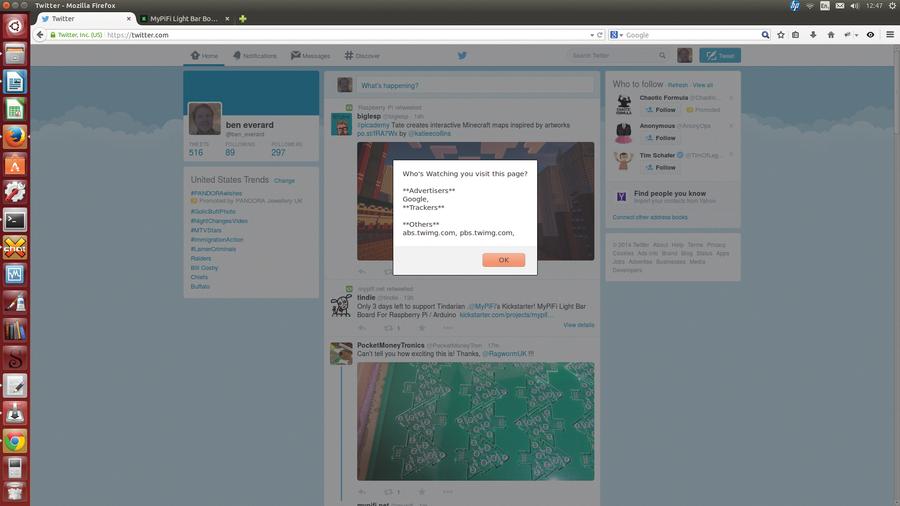Viewport: 900px width, 506px height.
Task: Launch Terminal from the dock
Action: point(15,220)
